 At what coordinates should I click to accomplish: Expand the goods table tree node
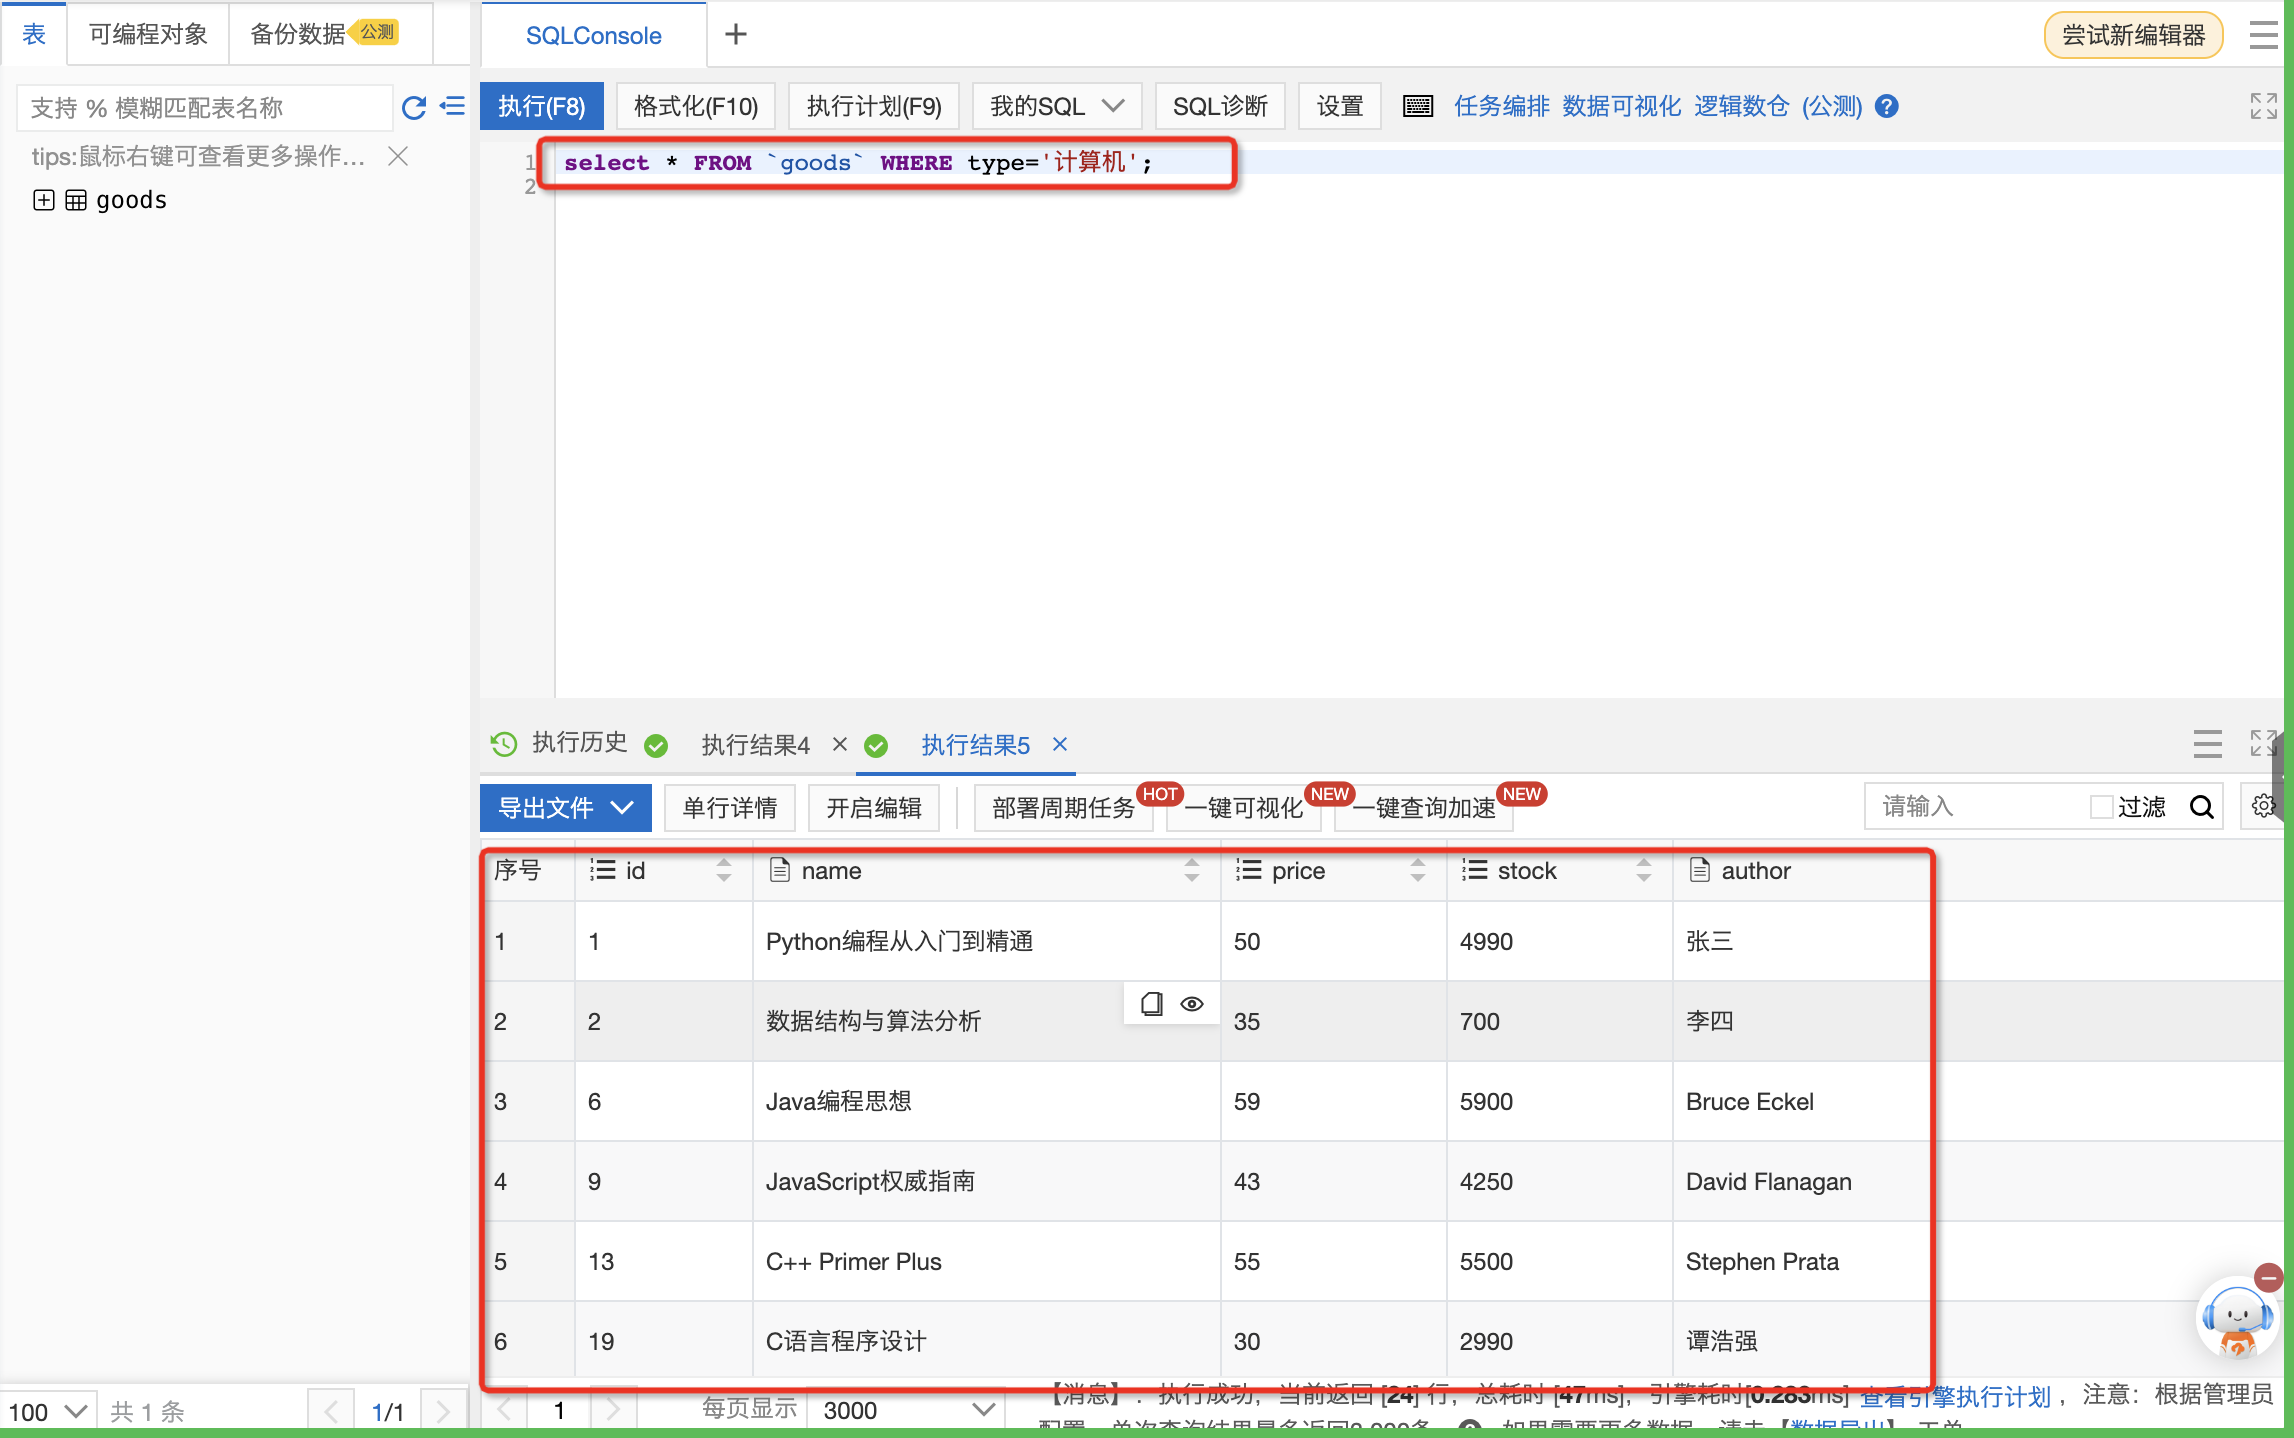[43, 200]
